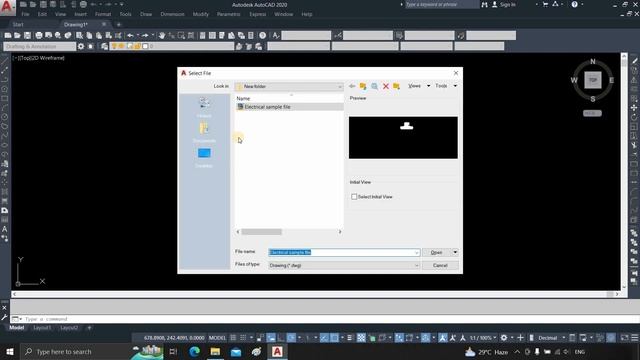The image size is (640, 360).
Task: Enable the Select Initial View checkbox
Action: (x=354, y=197)
